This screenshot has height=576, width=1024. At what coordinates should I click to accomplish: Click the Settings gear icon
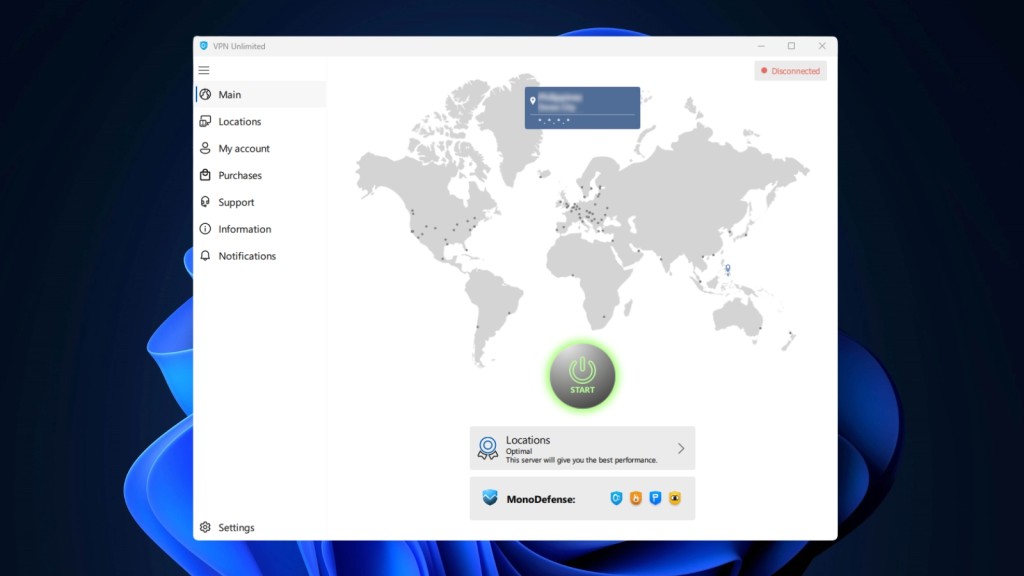(205, 527)
